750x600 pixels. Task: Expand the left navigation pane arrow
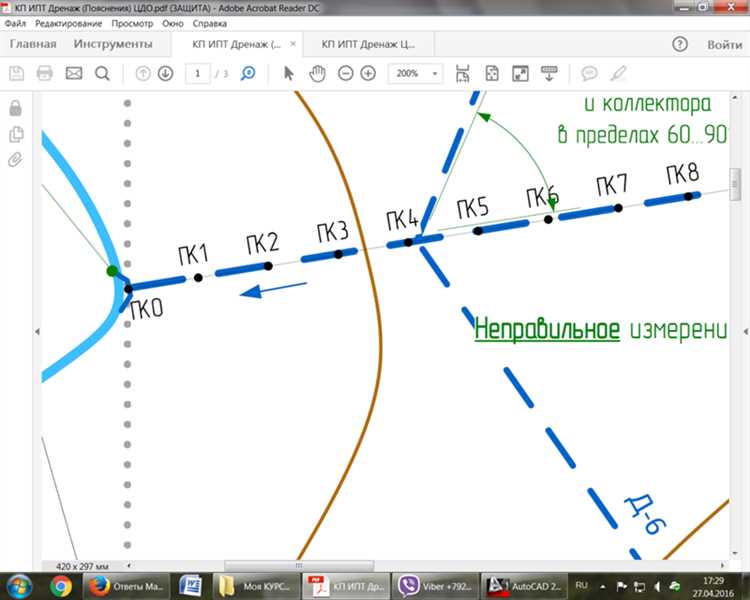[x=36, y=331]
